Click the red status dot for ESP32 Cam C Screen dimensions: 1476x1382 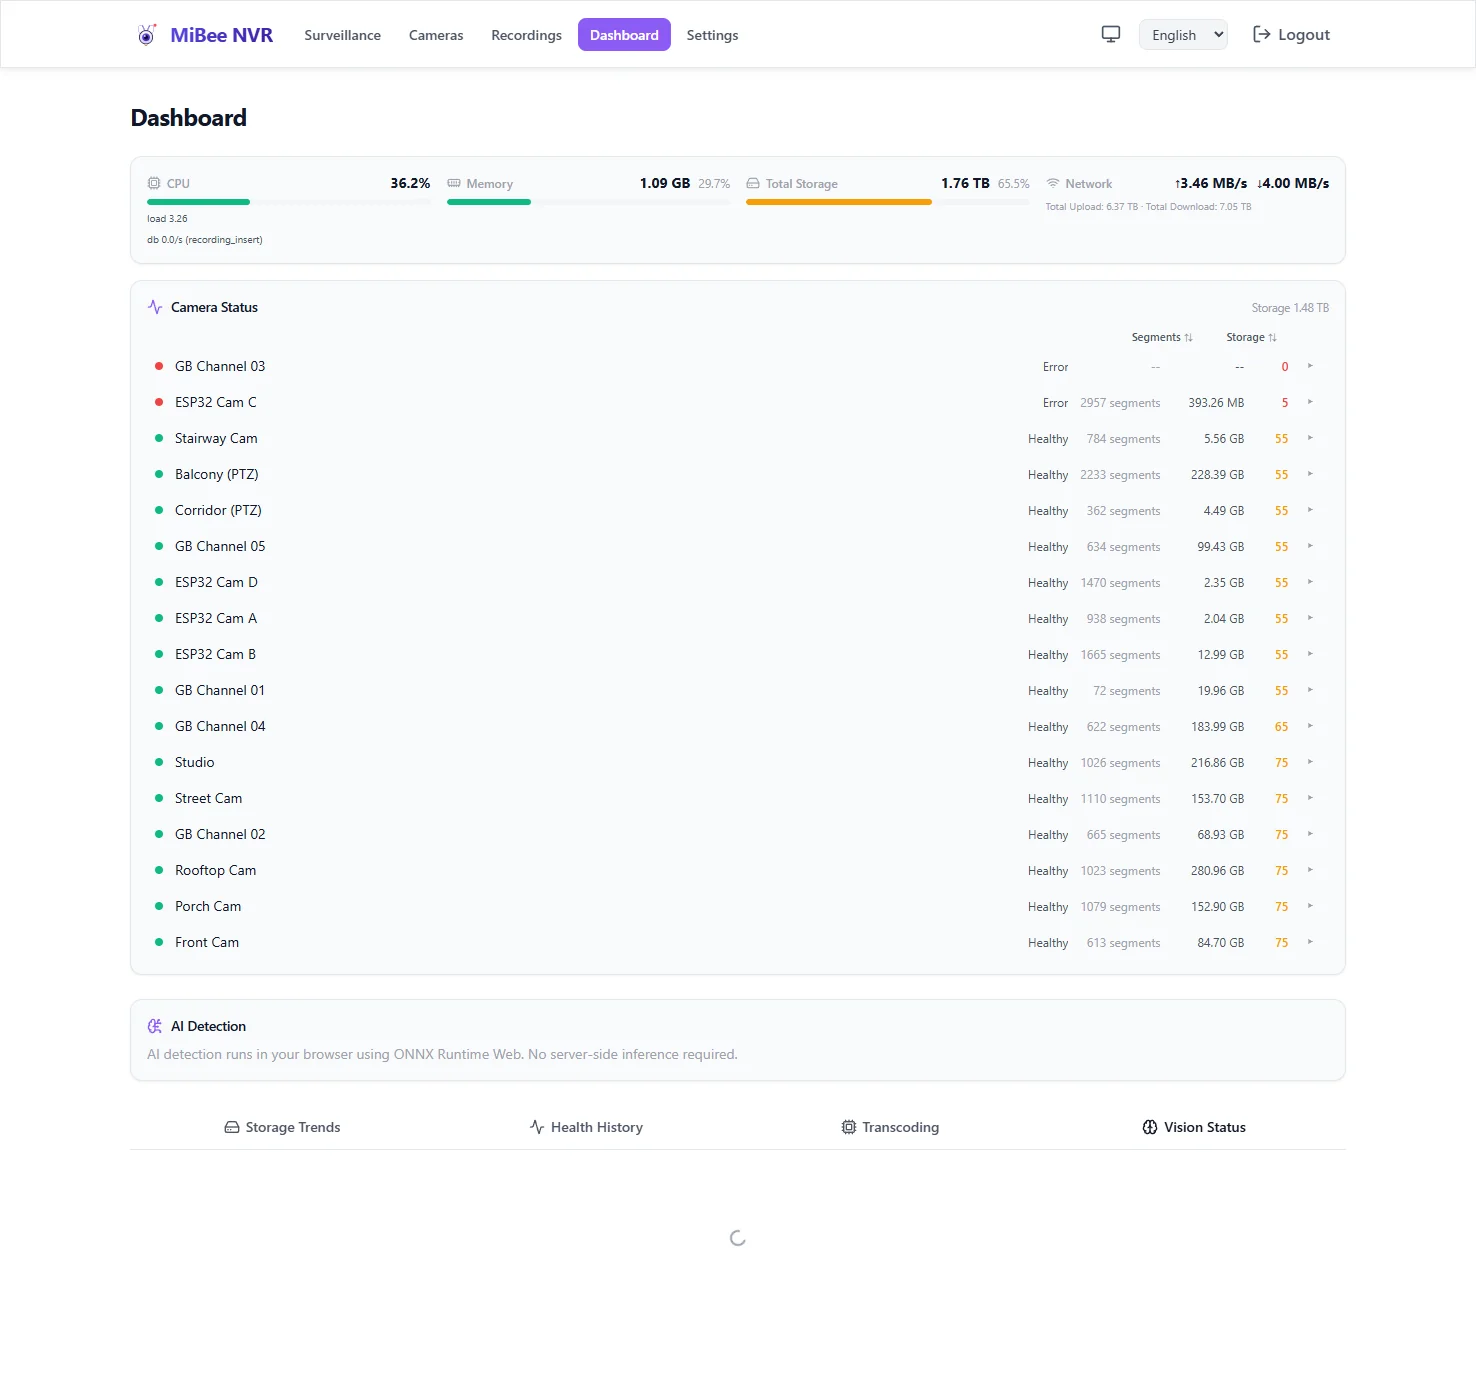pos(159,402)
